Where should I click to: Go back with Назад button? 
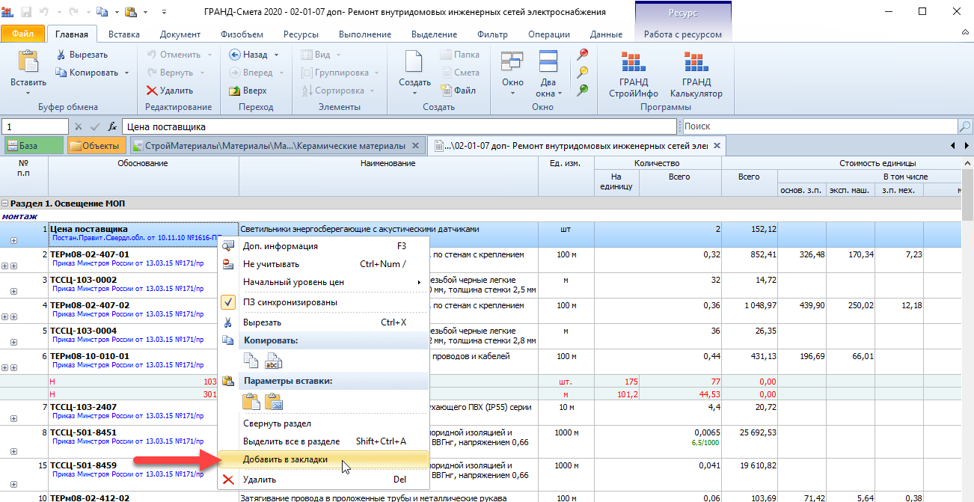tap(249, 55)
